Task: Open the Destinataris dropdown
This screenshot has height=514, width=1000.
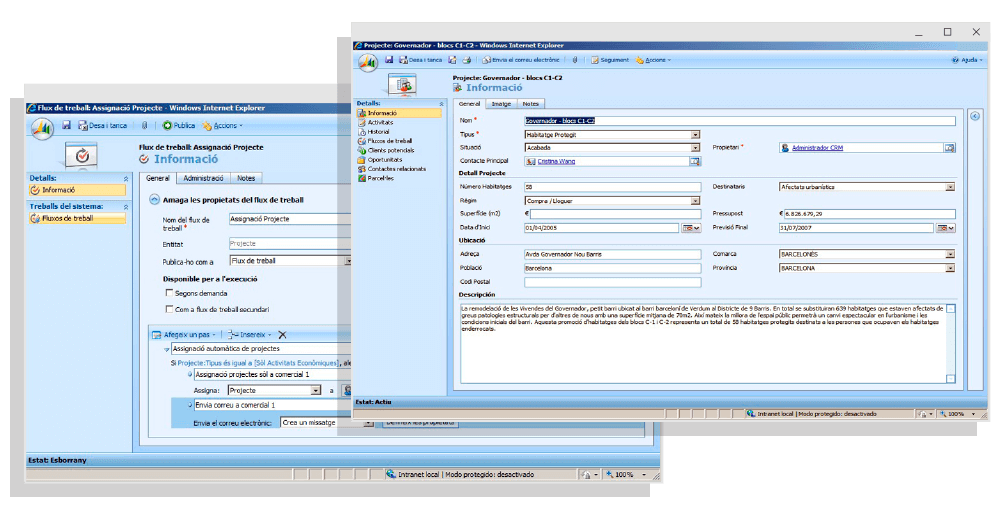Action: (950, 187)
